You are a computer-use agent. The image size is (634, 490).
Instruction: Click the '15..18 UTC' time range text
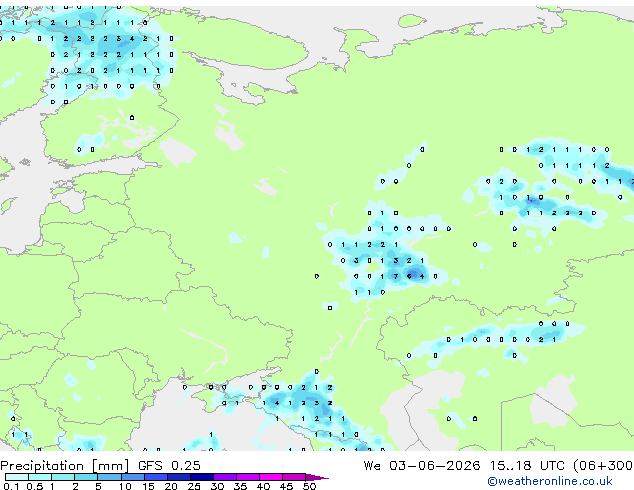click(527, 466)
